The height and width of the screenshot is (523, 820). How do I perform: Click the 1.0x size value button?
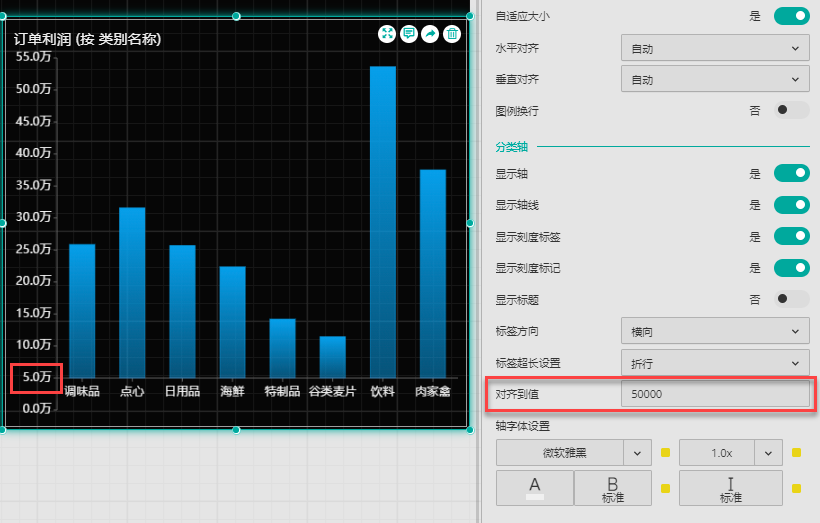pyautogui.click(x=717, y=453)
